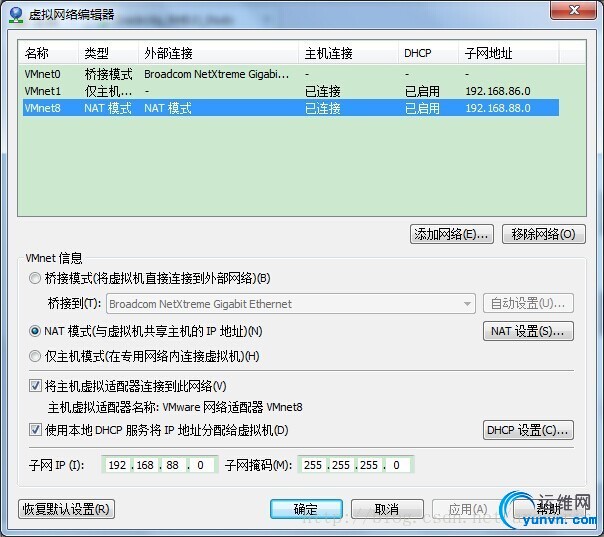The height and width of the screenshot is (537, 604).
Task: Click the 已连接 cell of VMnet8
Action: click(323, 108)
